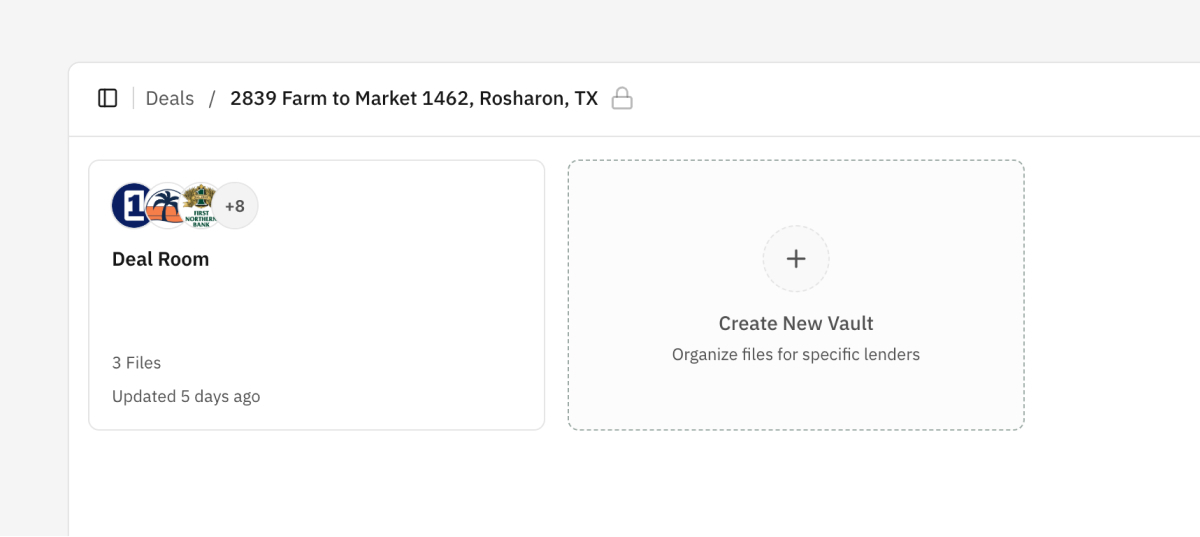Image resolution: width=1200 pixels, height=537 pixels.
Task: Click the 2839 Farm to Market breadcrumb title
Action: click(413, 98)
